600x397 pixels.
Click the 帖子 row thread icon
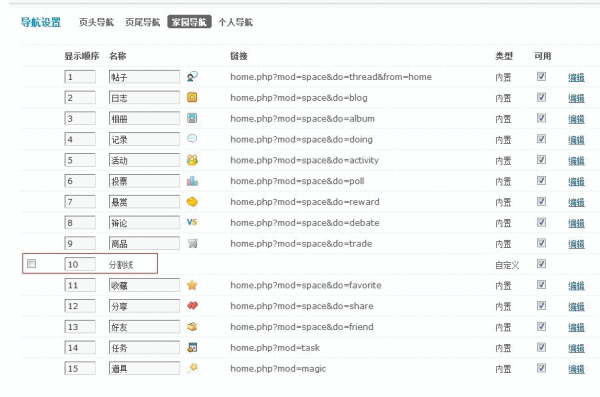click(192, 77)
